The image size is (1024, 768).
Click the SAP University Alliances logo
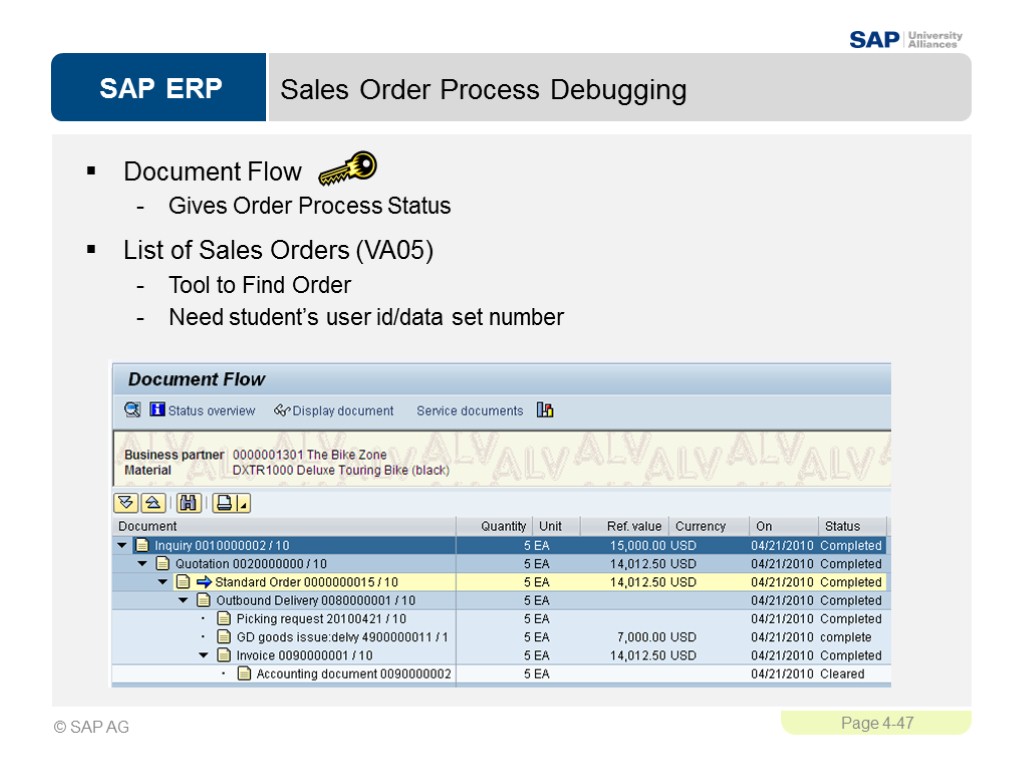[903, 37]
